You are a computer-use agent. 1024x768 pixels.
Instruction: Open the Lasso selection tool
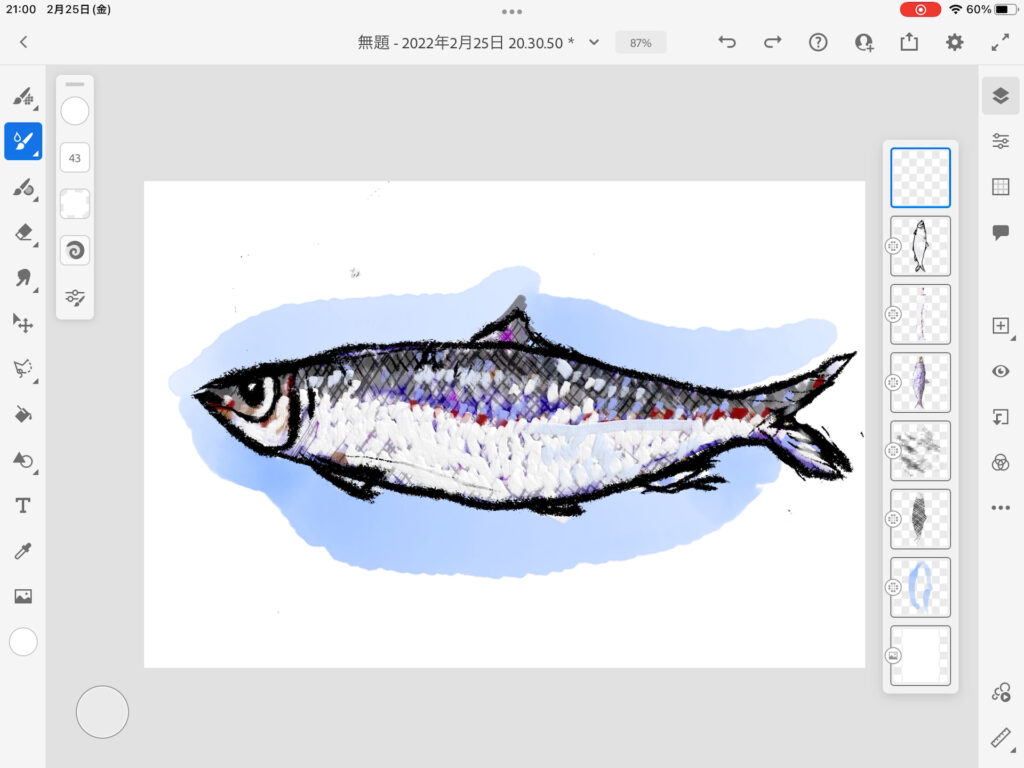coord(22,369)
